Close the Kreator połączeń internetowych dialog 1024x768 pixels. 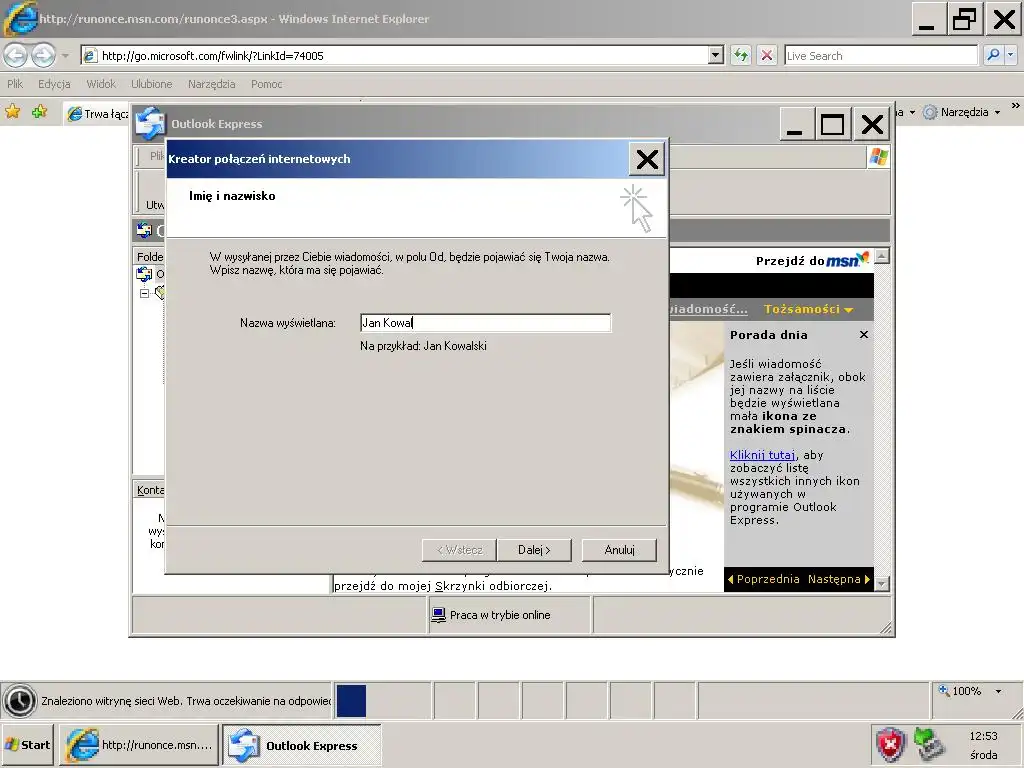coord(647,159)
